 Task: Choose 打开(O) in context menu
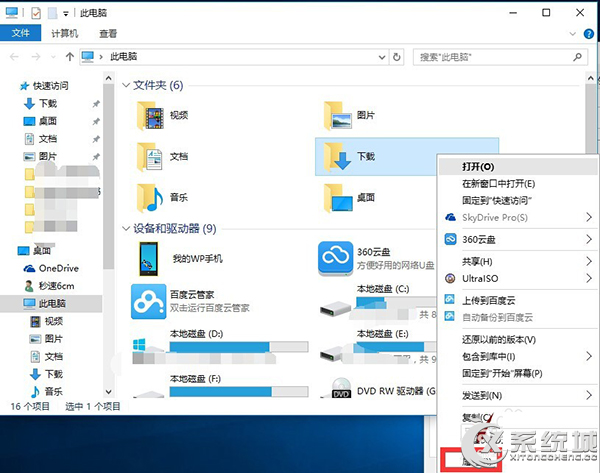(x=517, y=167)
